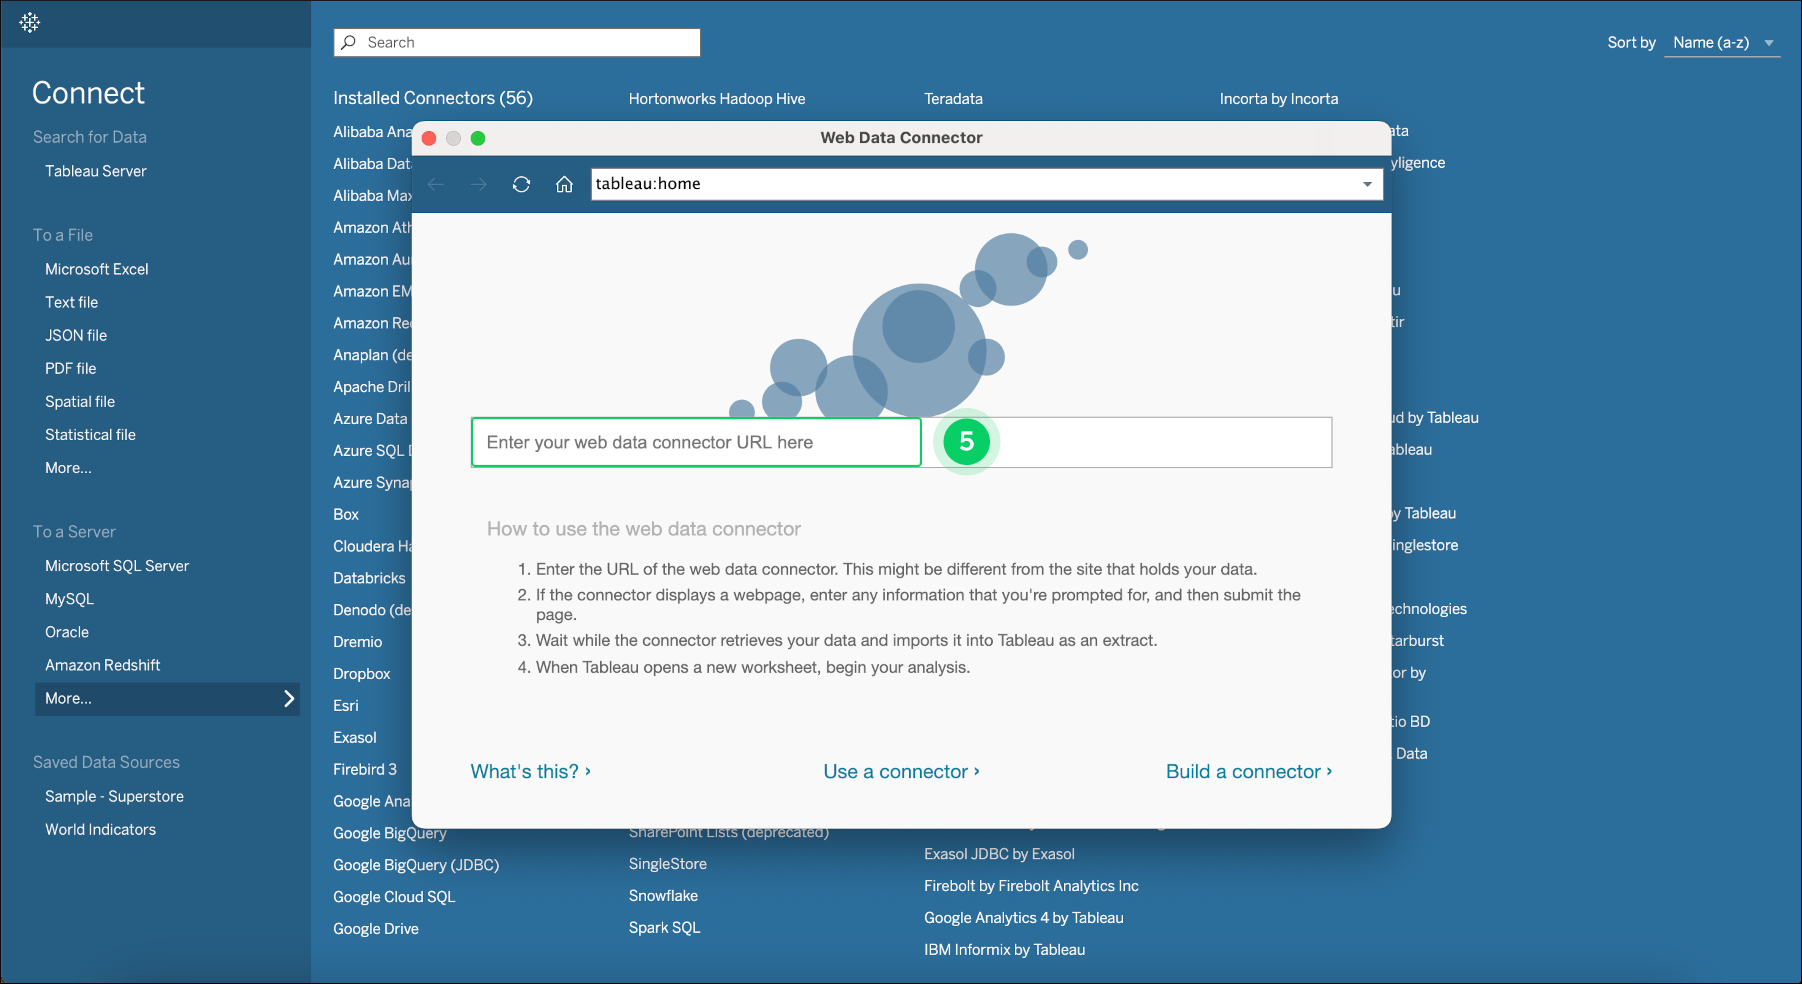Image resolution: width=1802 pixels, height=984 pixels.
Task: Close the Web Data Connector window
Action: 429,138
